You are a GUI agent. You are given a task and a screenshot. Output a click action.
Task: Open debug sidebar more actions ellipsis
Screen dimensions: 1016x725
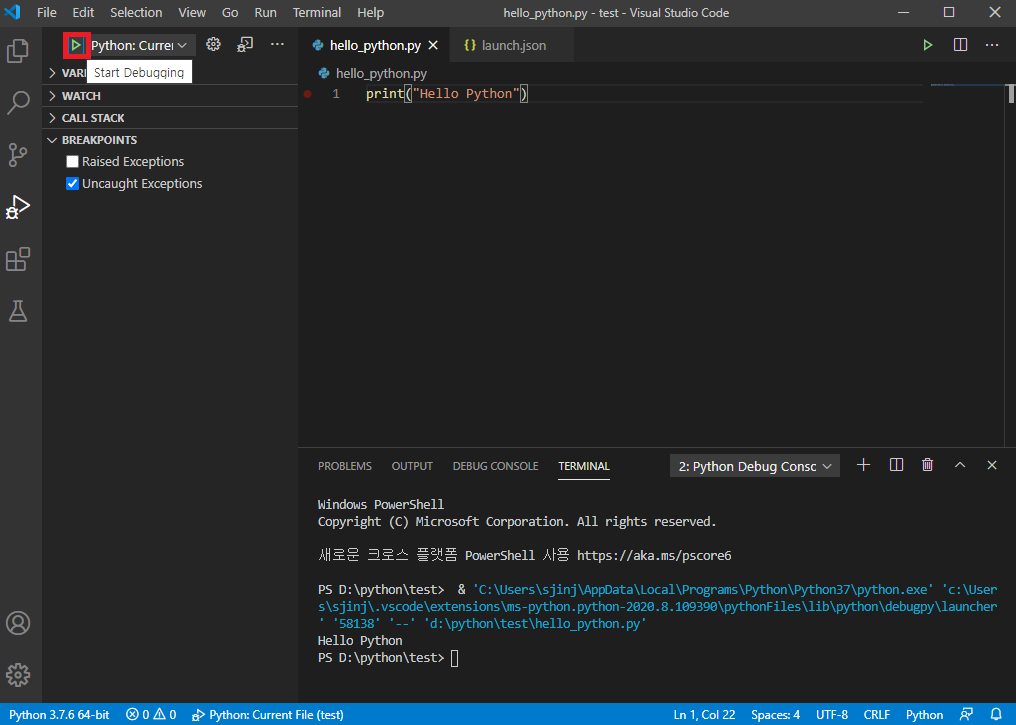point(277,44)
